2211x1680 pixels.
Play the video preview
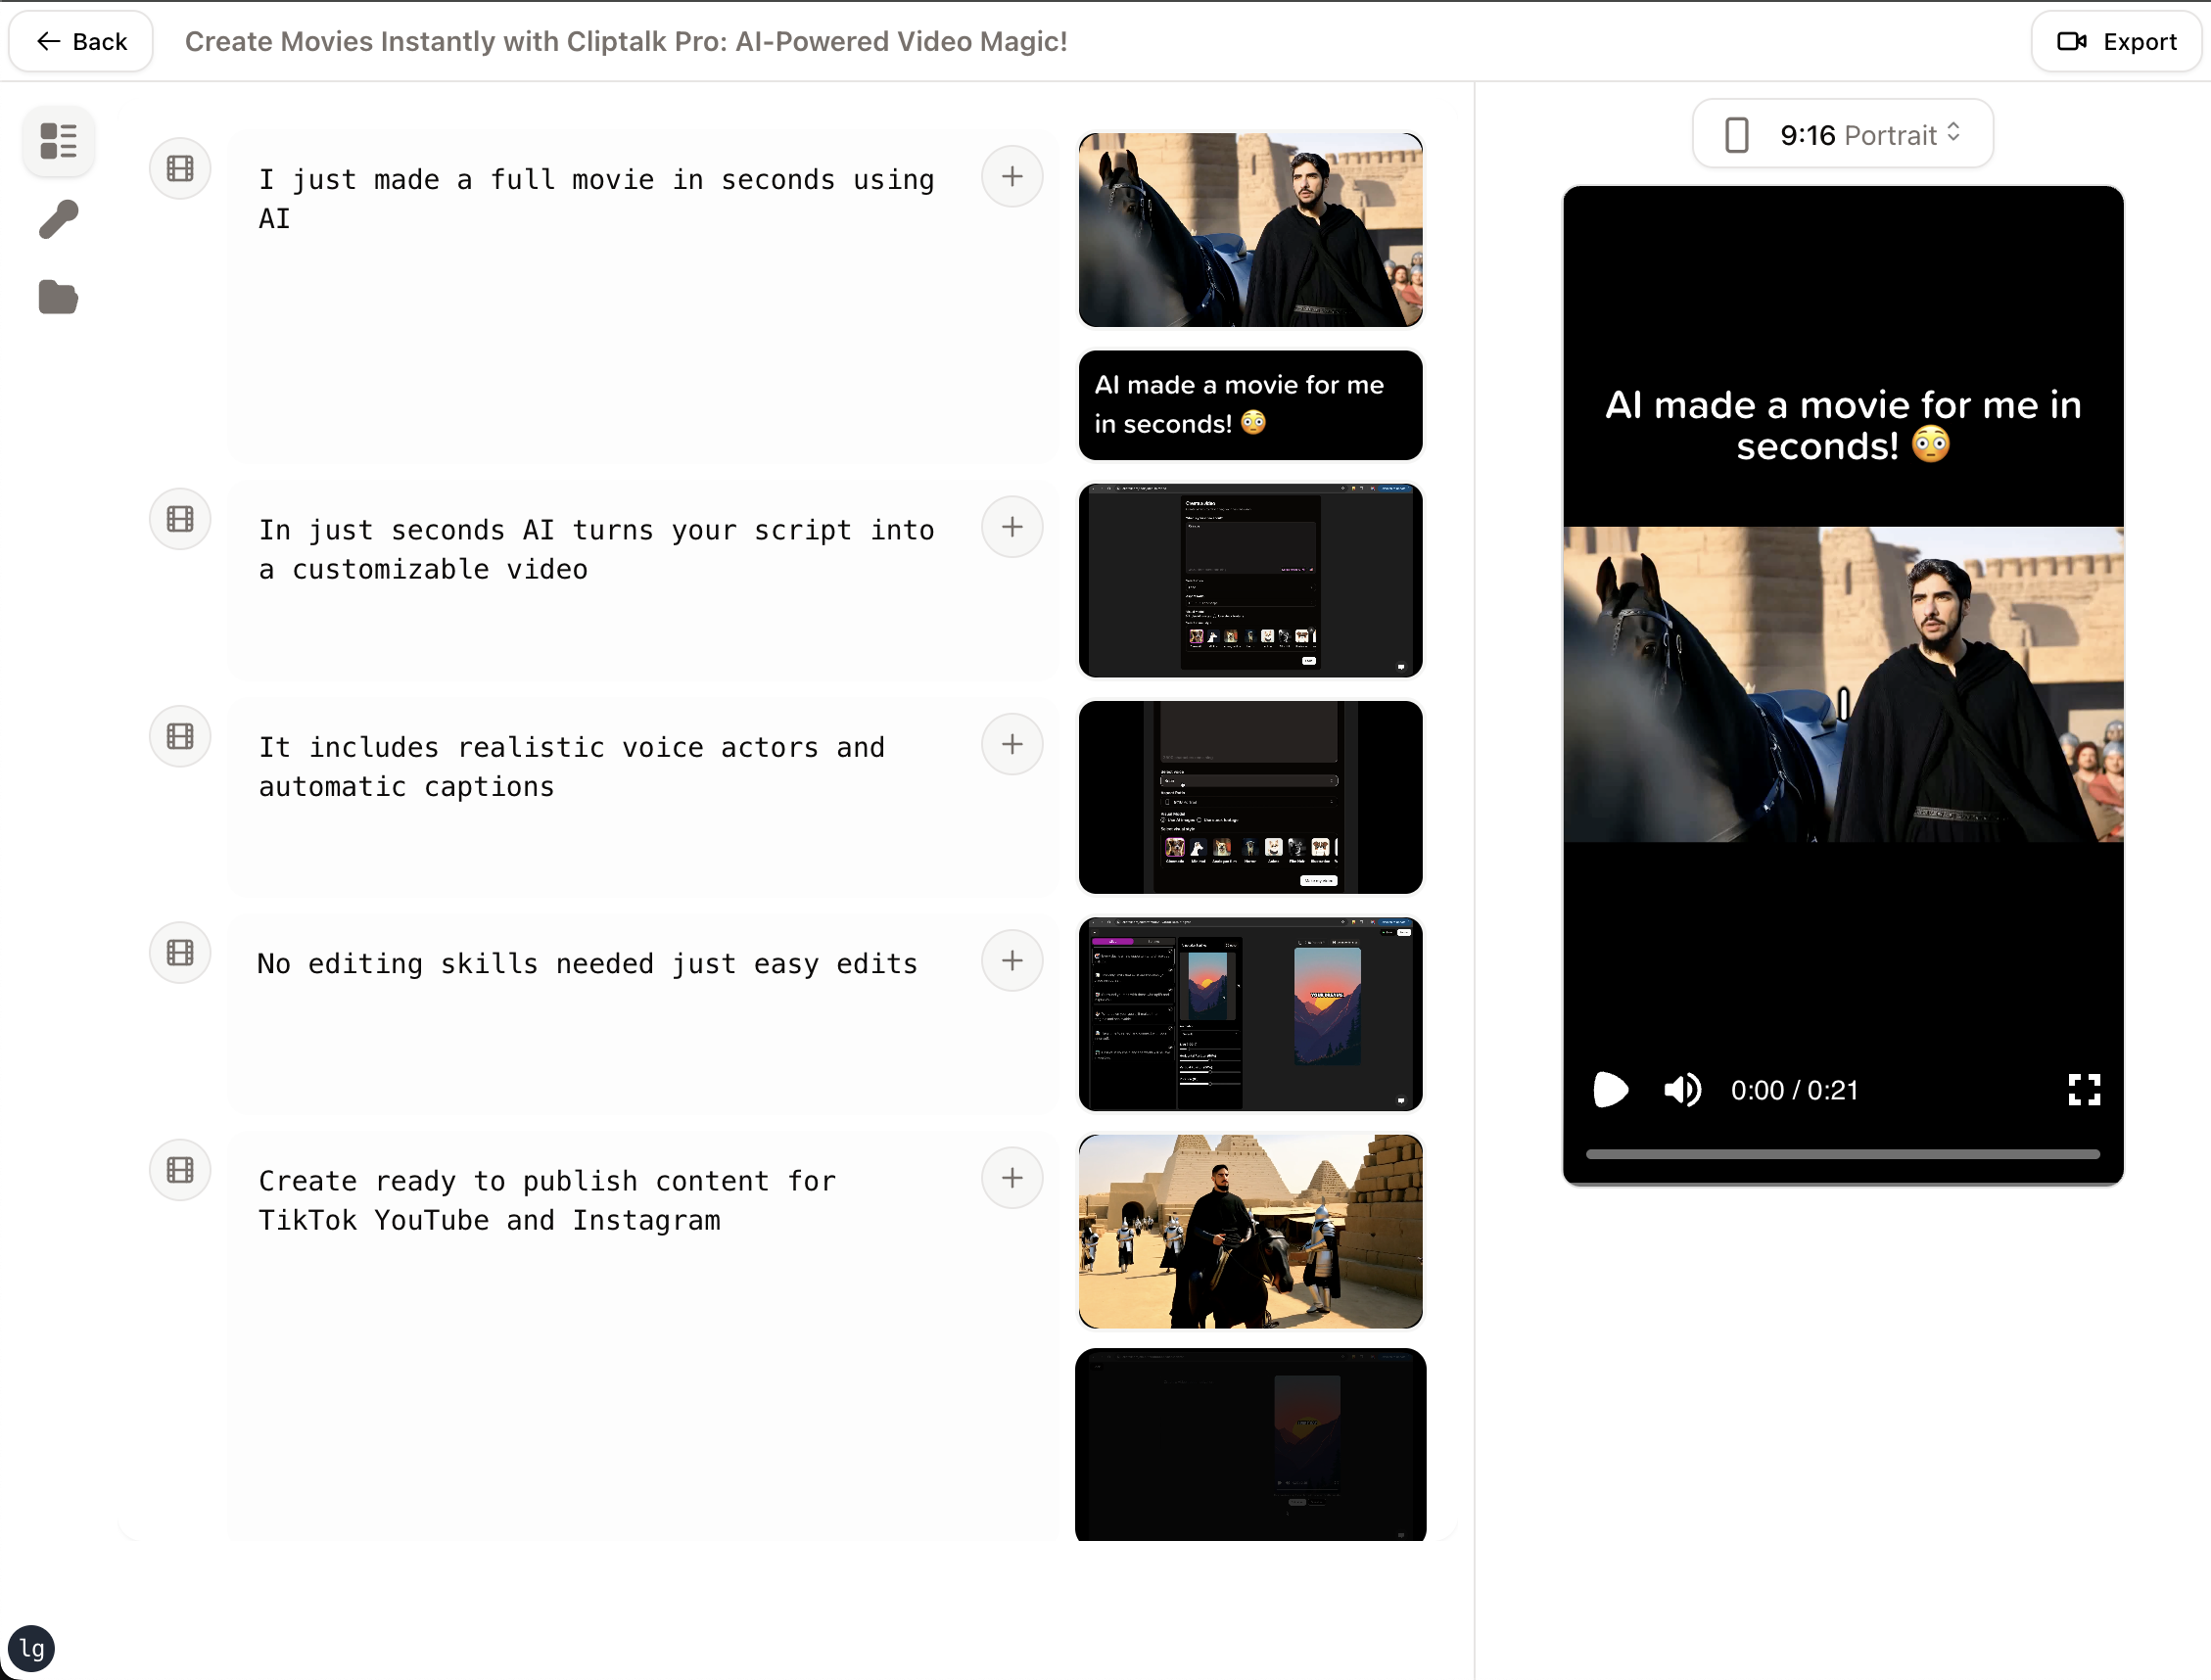click(x=1610, y=1090)
